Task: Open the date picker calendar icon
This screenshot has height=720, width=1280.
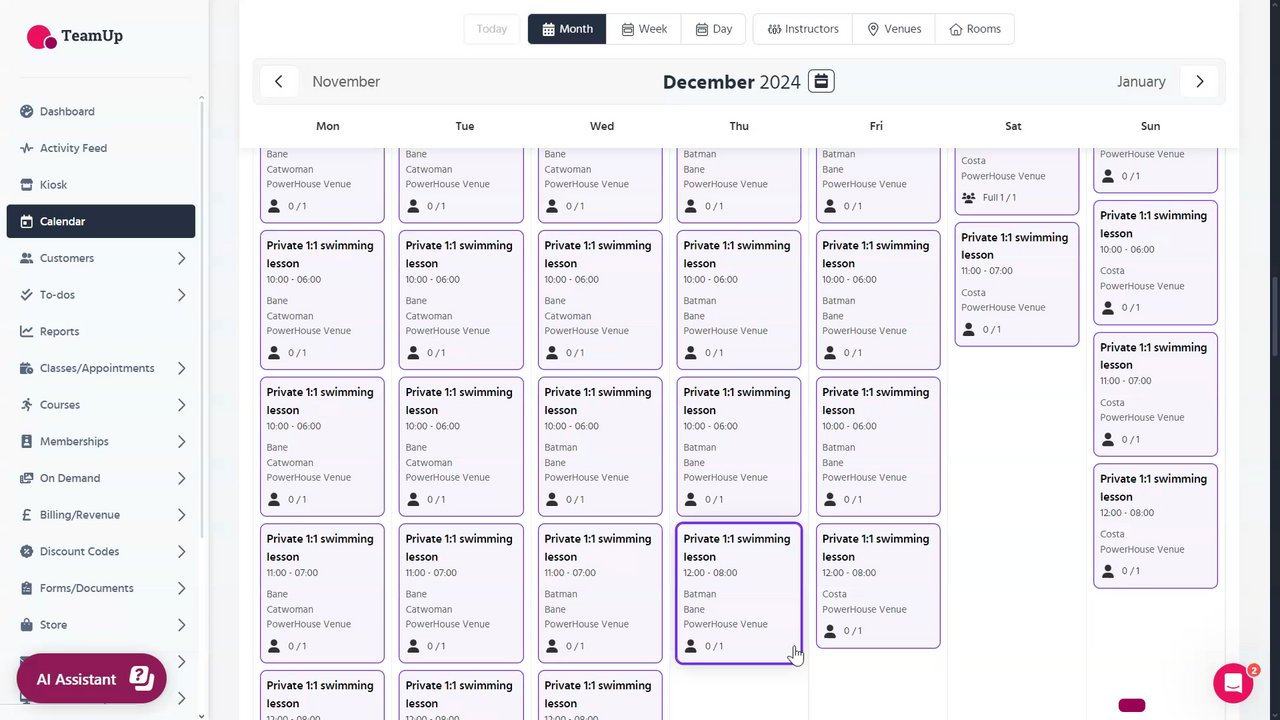Action: pos(821,81)
